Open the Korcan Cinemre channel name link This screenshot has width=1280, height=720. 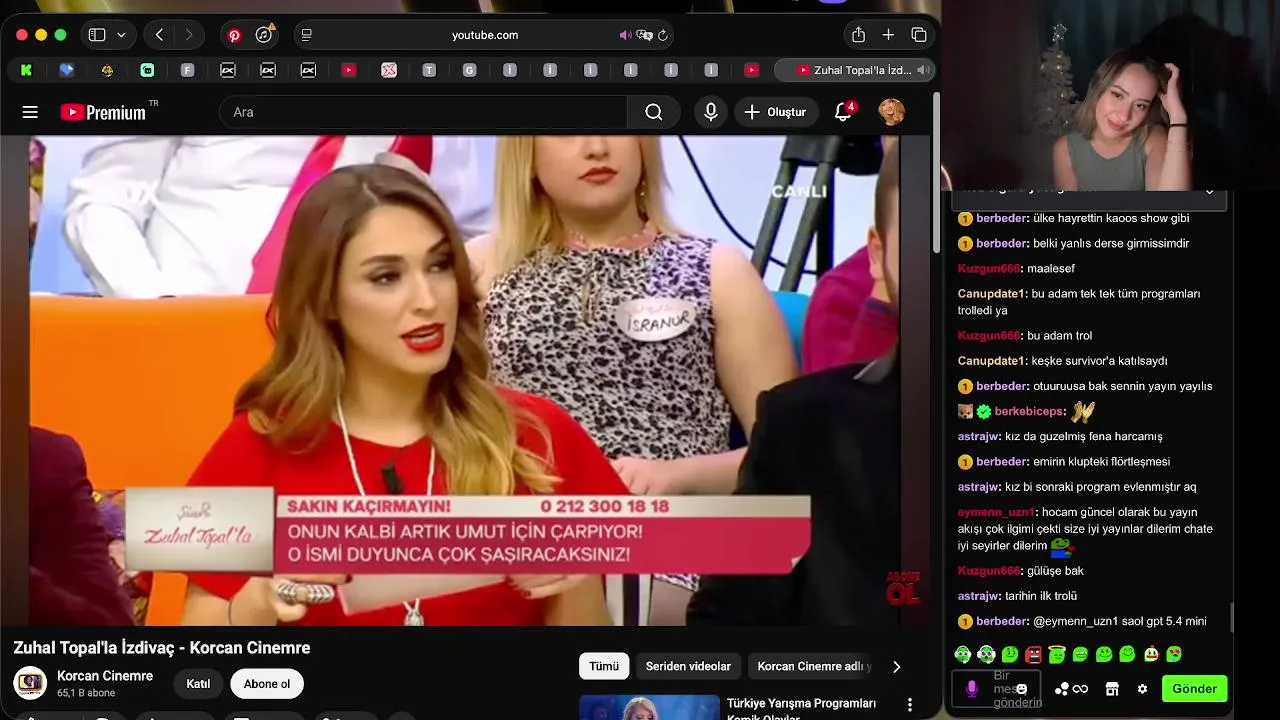click(x=105, y=676)
